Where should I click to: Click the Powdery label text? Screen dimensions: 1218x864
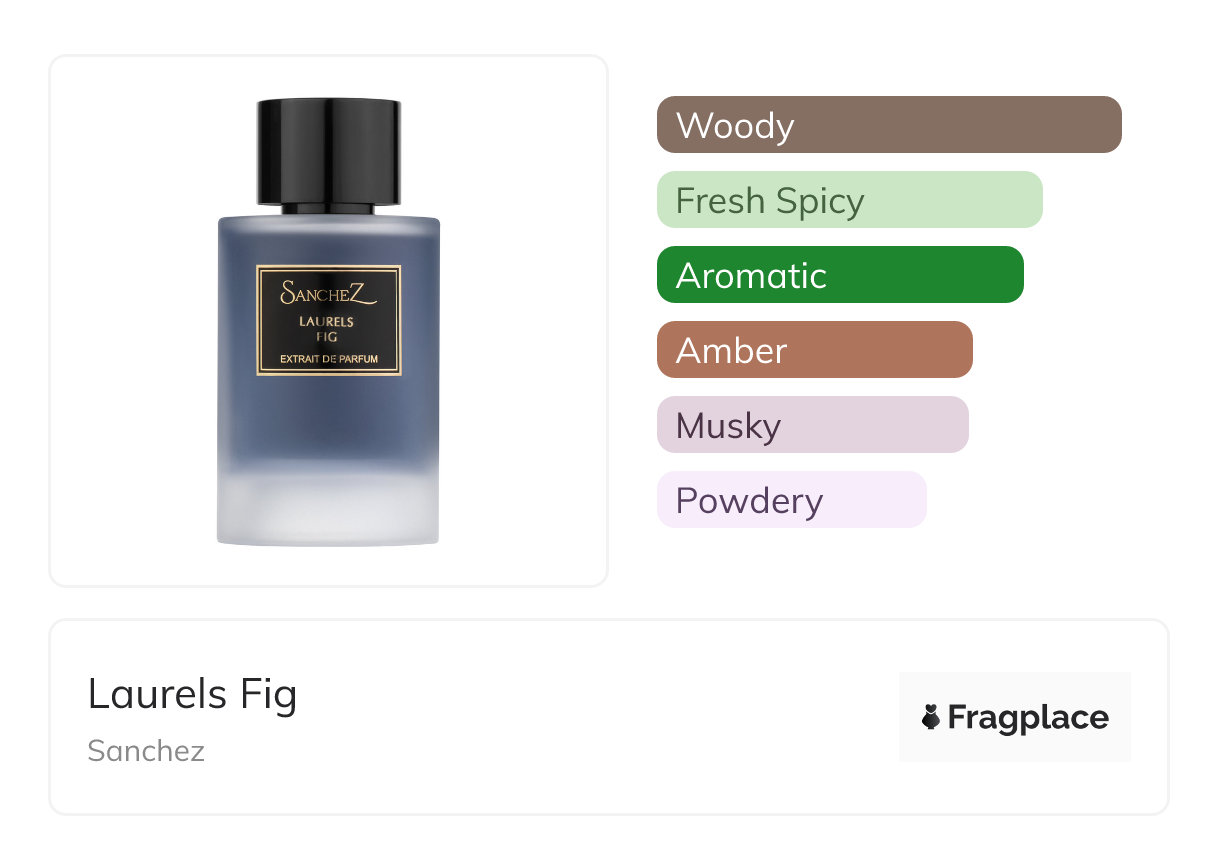(749, 502)
